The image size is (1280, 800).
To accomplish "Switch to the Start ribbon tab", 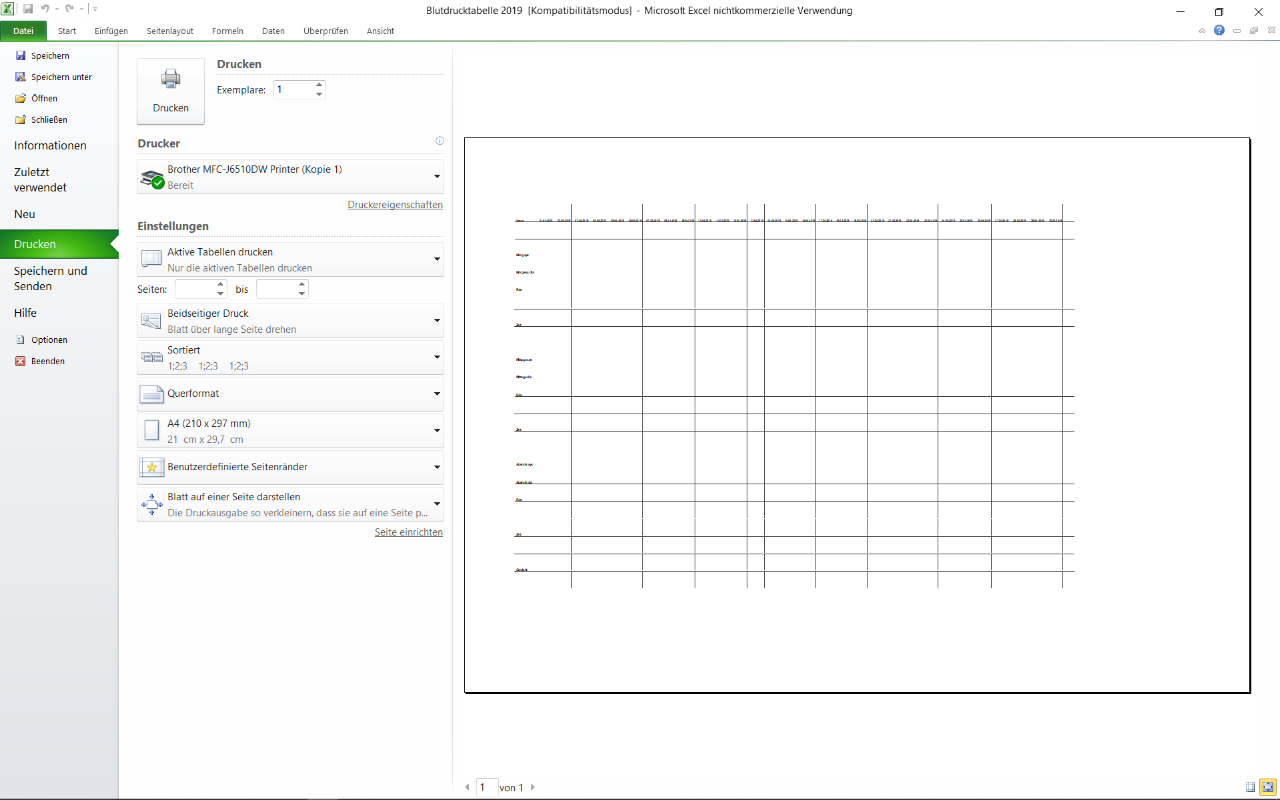I will [67, 31].
